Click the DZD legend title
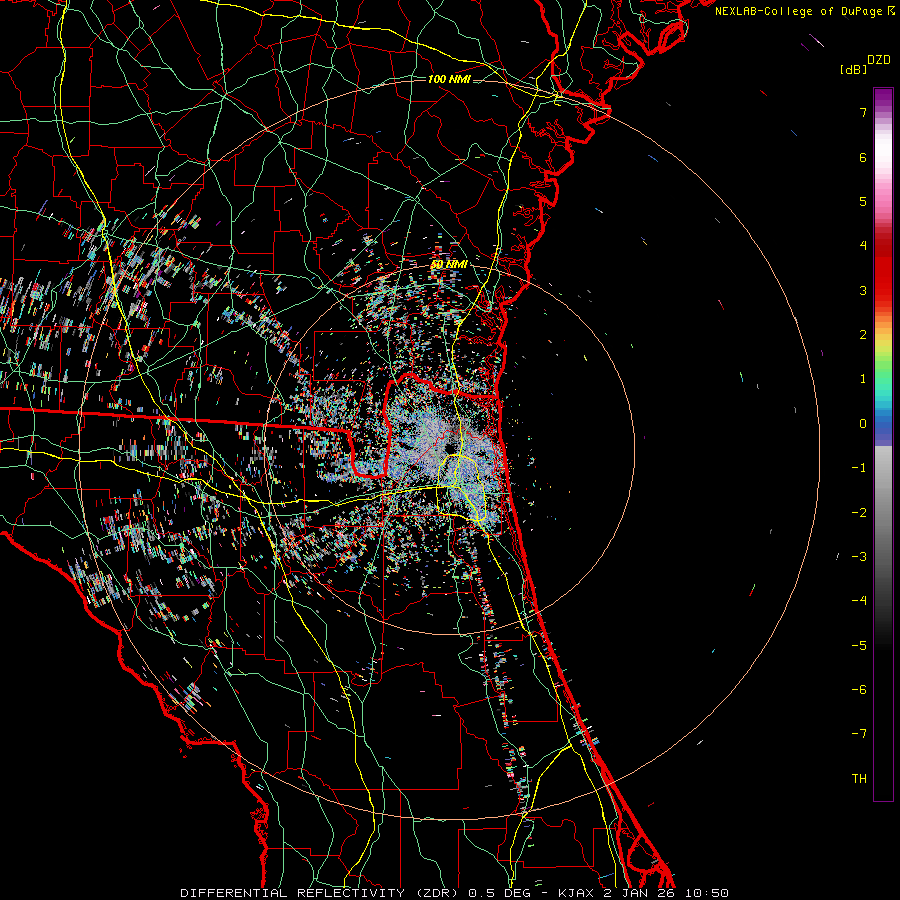 click(x=879, y=60)
